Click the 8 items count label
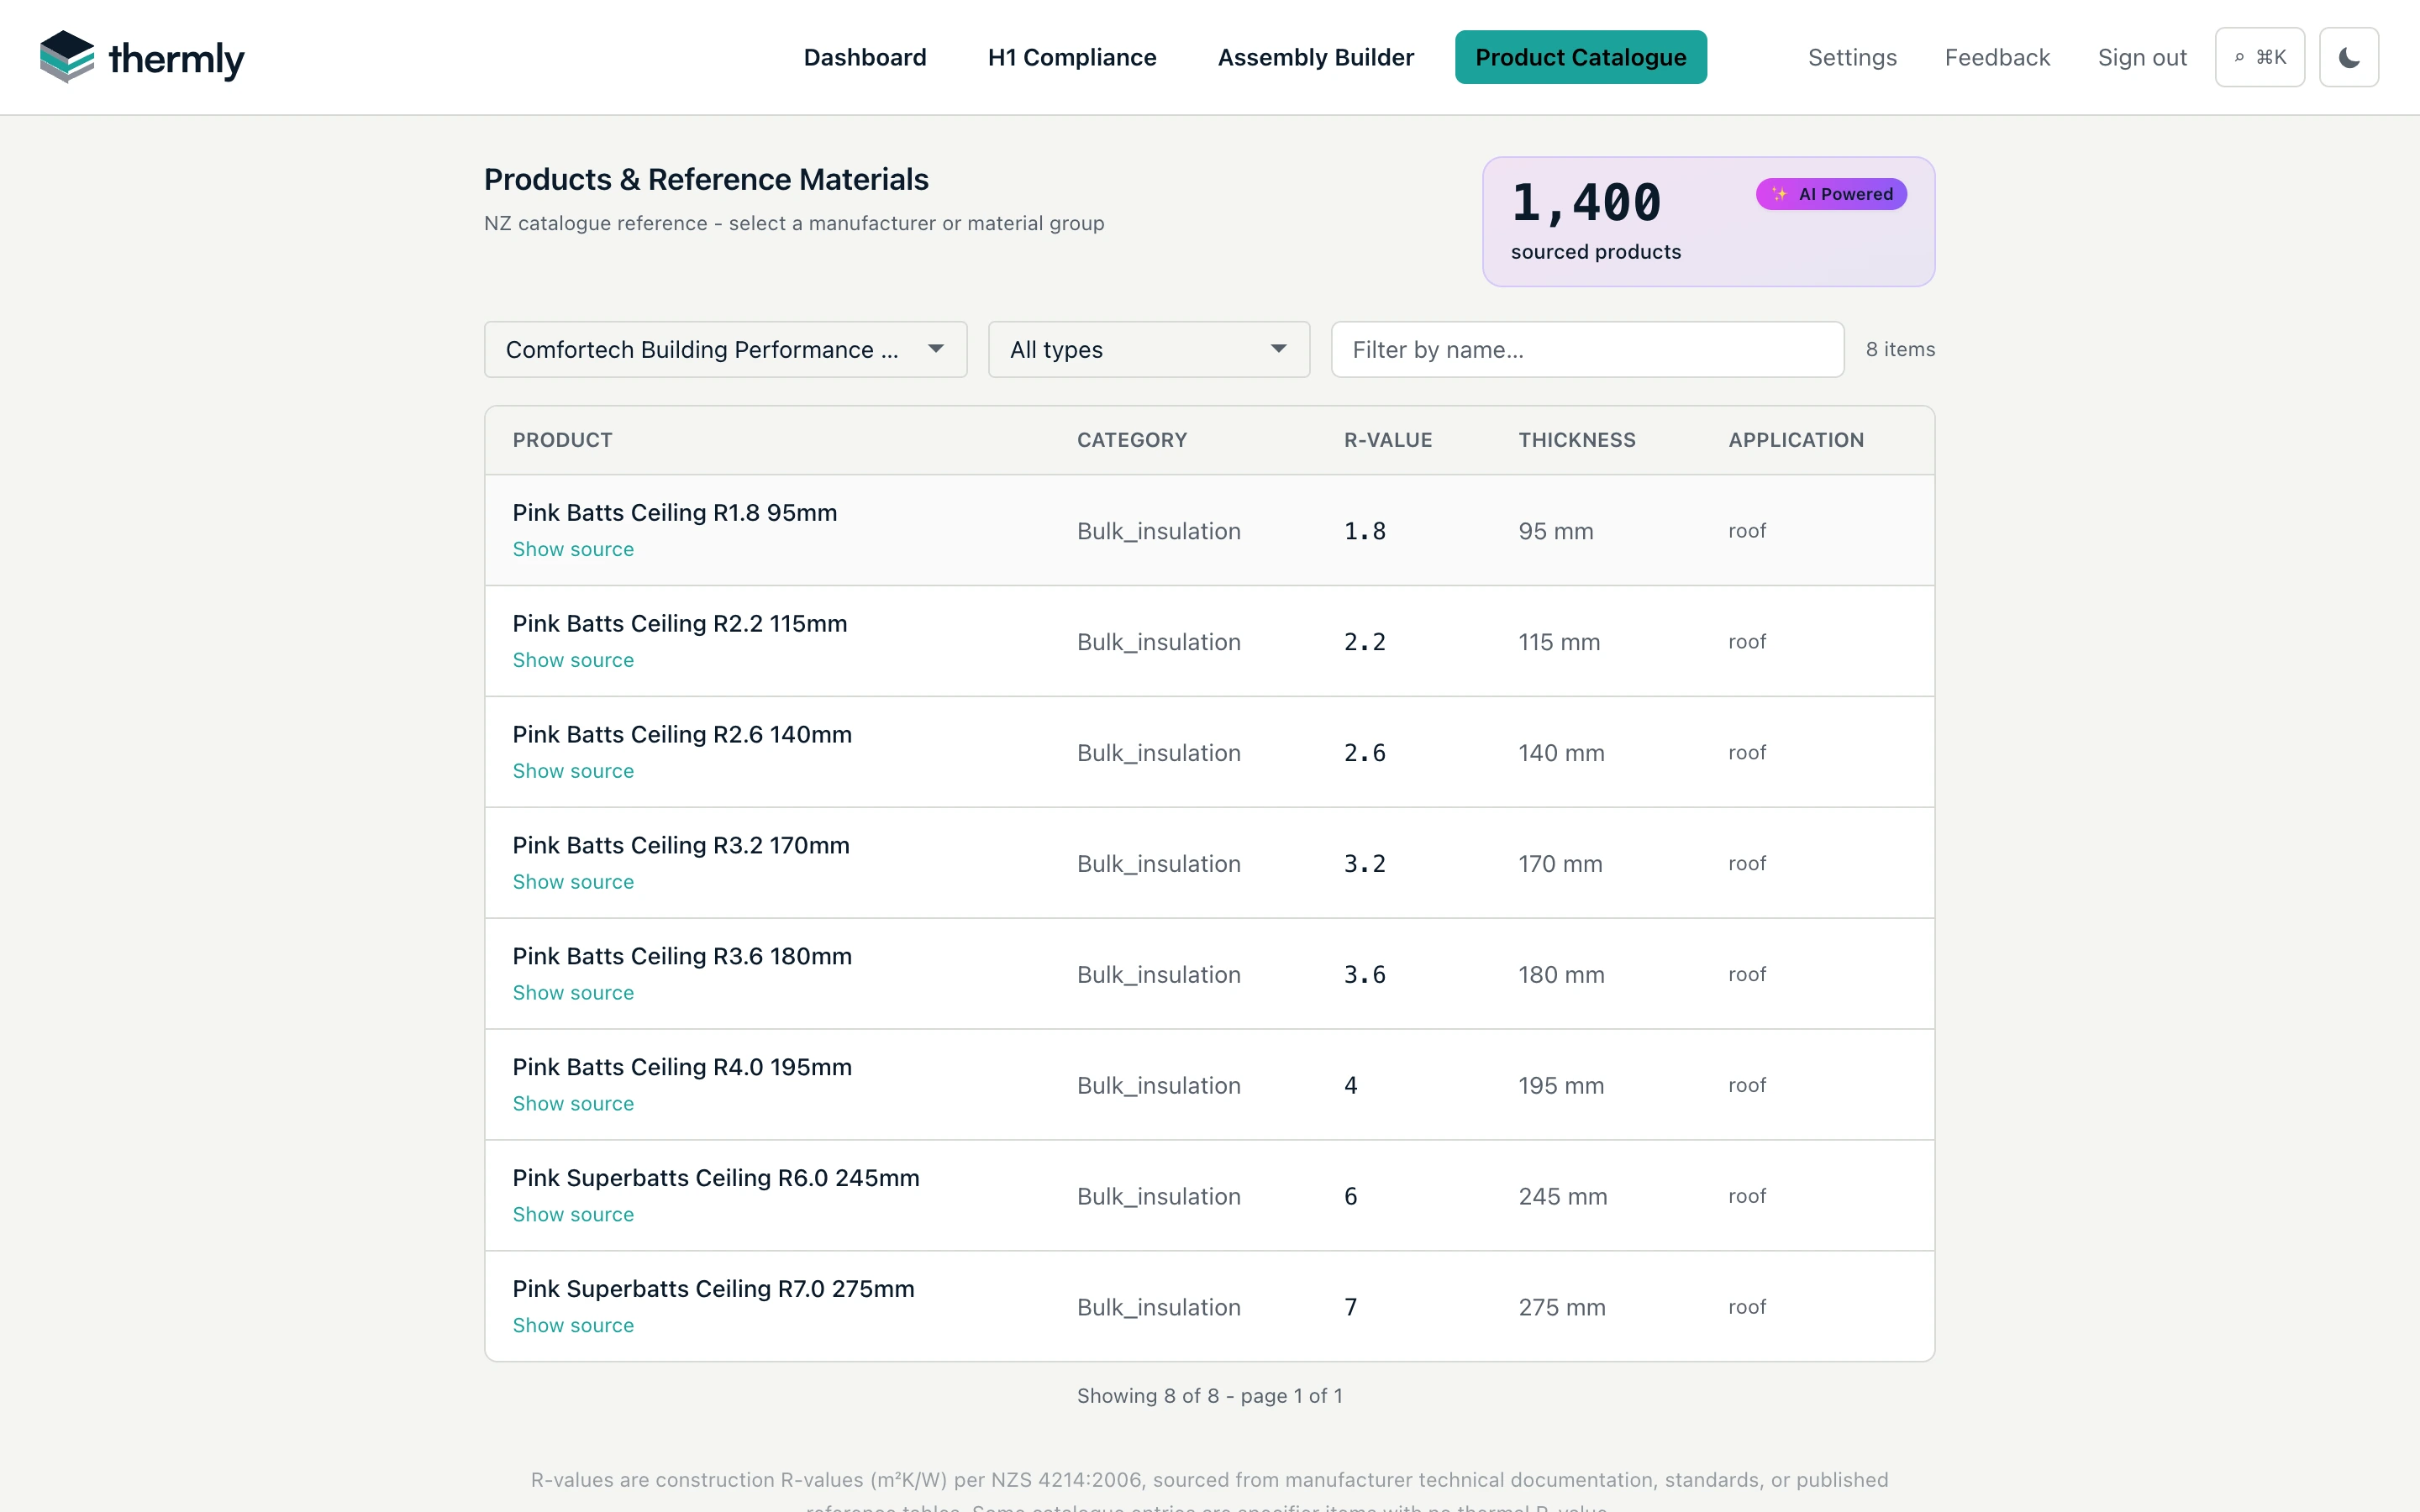2420x1512 pixels. [x=1900, y=349]
